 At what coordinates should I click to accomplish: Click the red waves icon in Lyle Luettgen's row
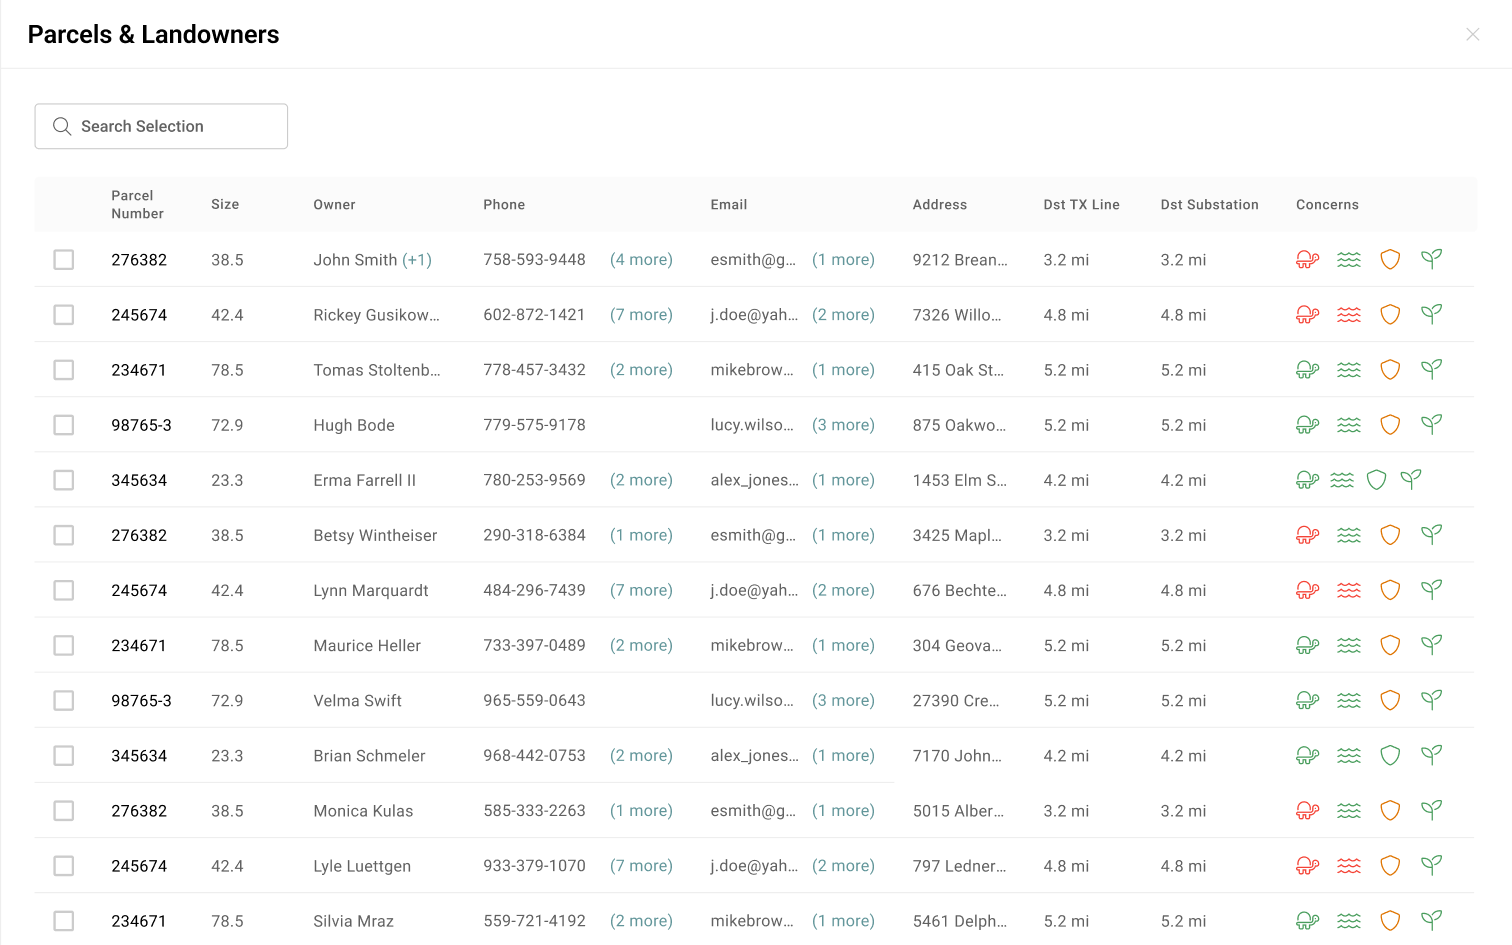tap(1349, 865)
